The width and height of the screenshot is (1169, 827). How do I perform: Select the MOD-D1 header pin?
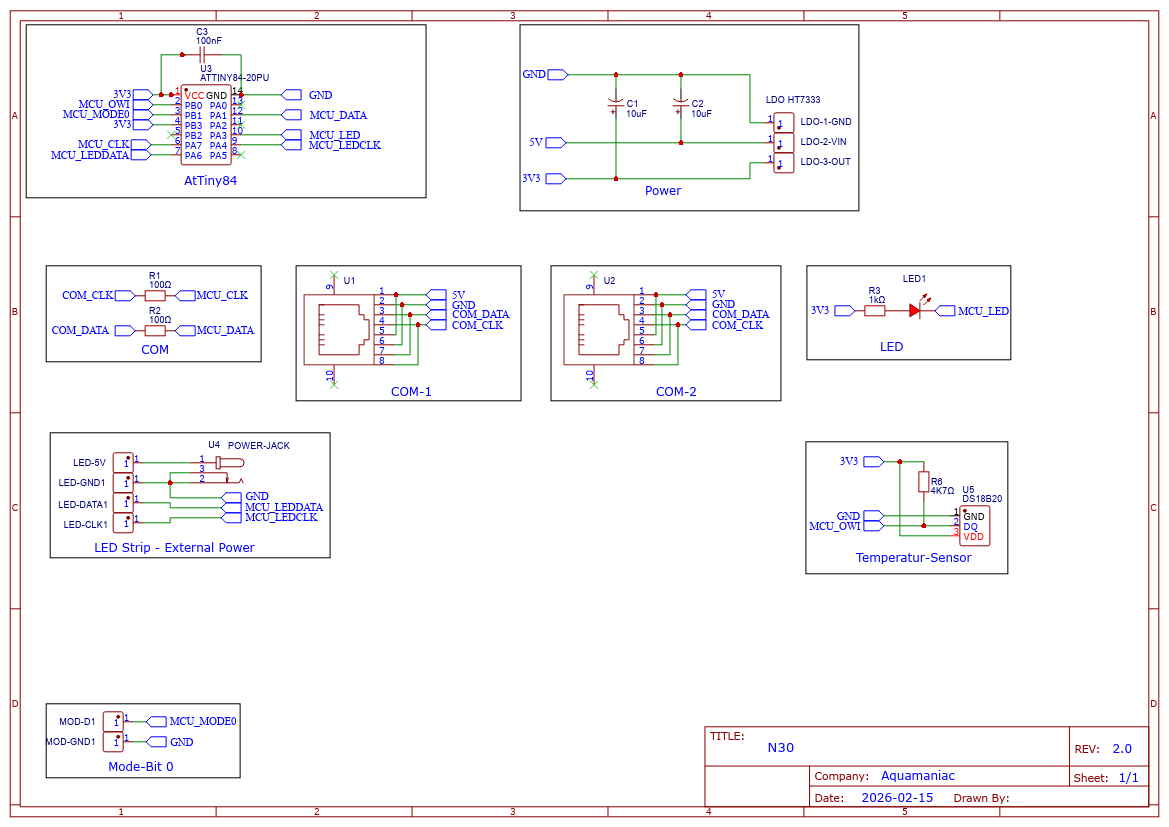pos(113,721)
